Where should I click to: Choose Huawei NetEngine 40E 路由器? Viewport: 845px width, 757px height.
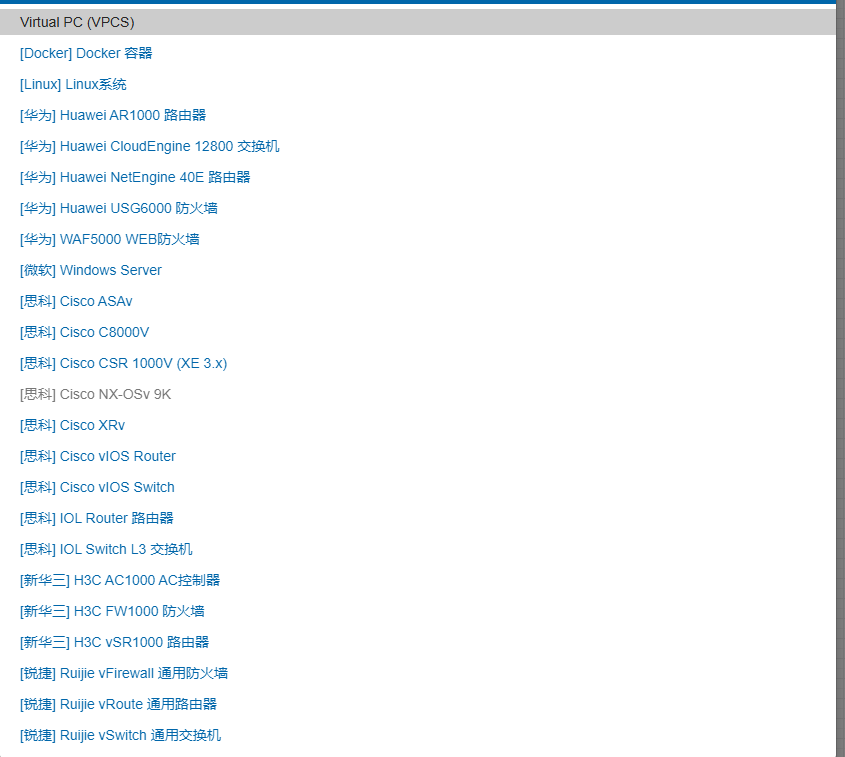(135, 177)
